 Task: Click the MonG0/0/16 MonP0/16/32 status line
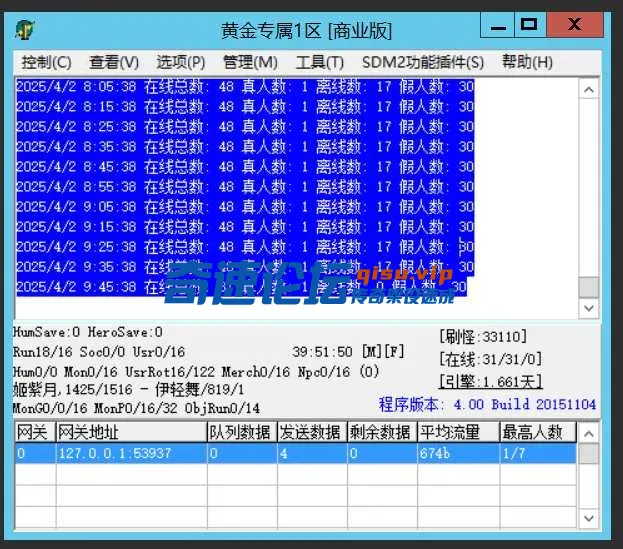click(x=136, y=408)
